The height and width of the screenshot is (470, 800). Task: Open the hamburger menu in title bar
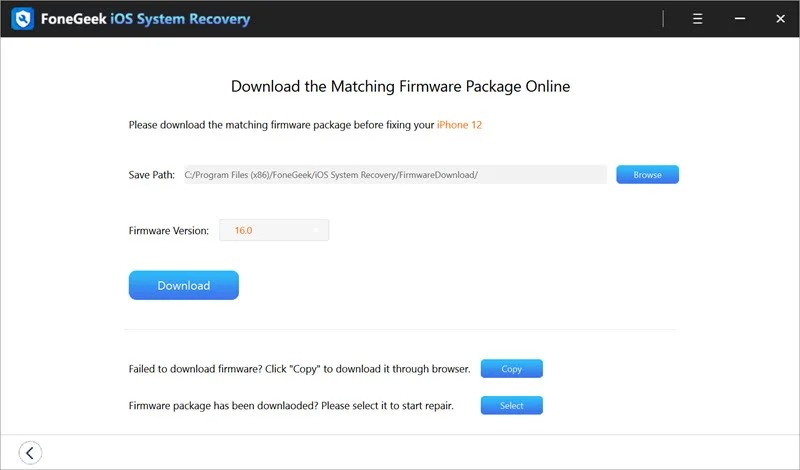pos(698,19)
